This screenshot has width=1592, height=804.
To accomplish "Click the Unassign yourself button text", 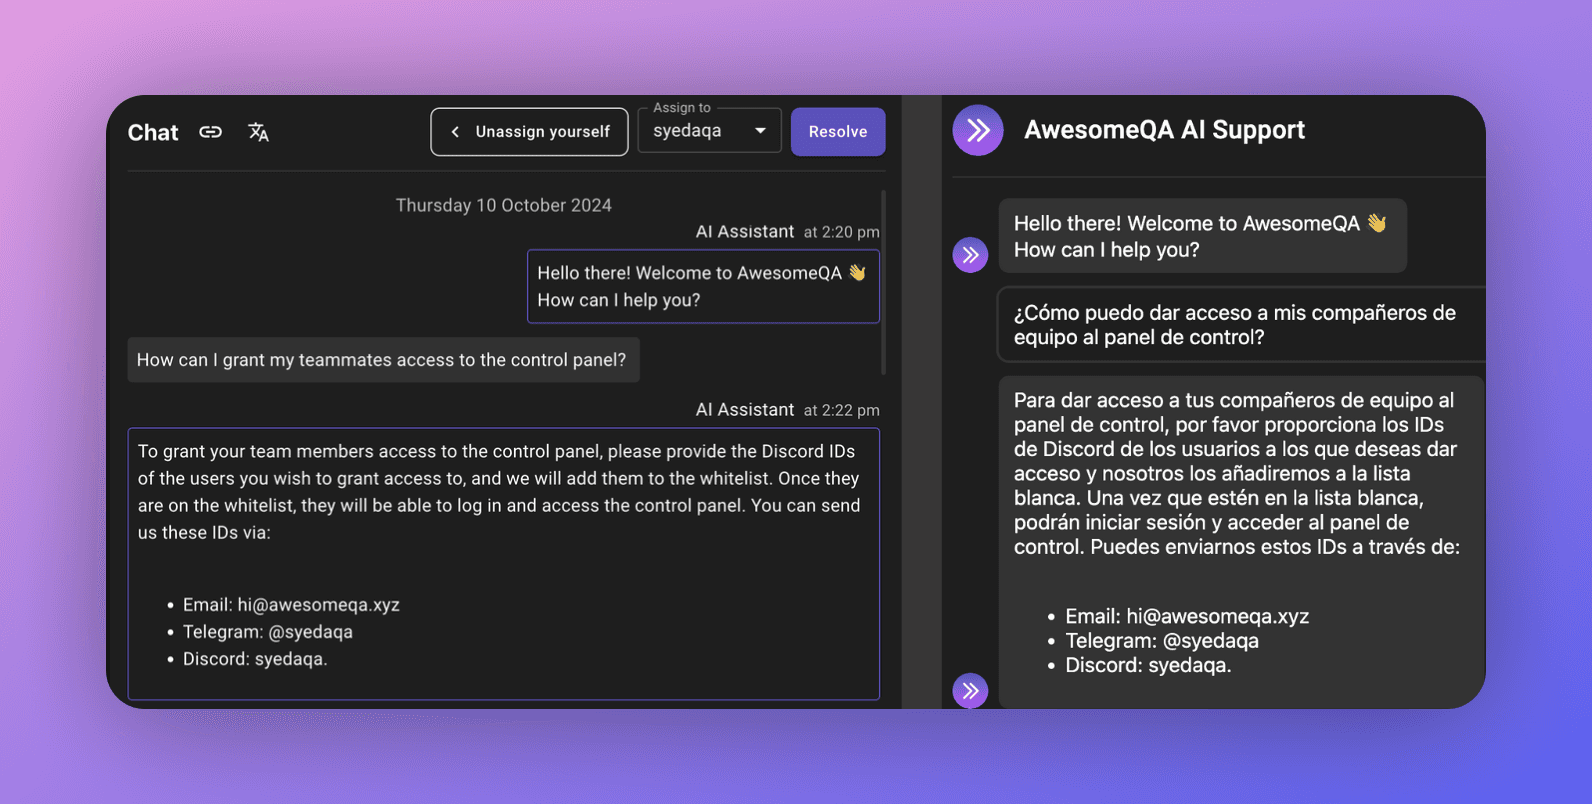I will pos(542,132).
